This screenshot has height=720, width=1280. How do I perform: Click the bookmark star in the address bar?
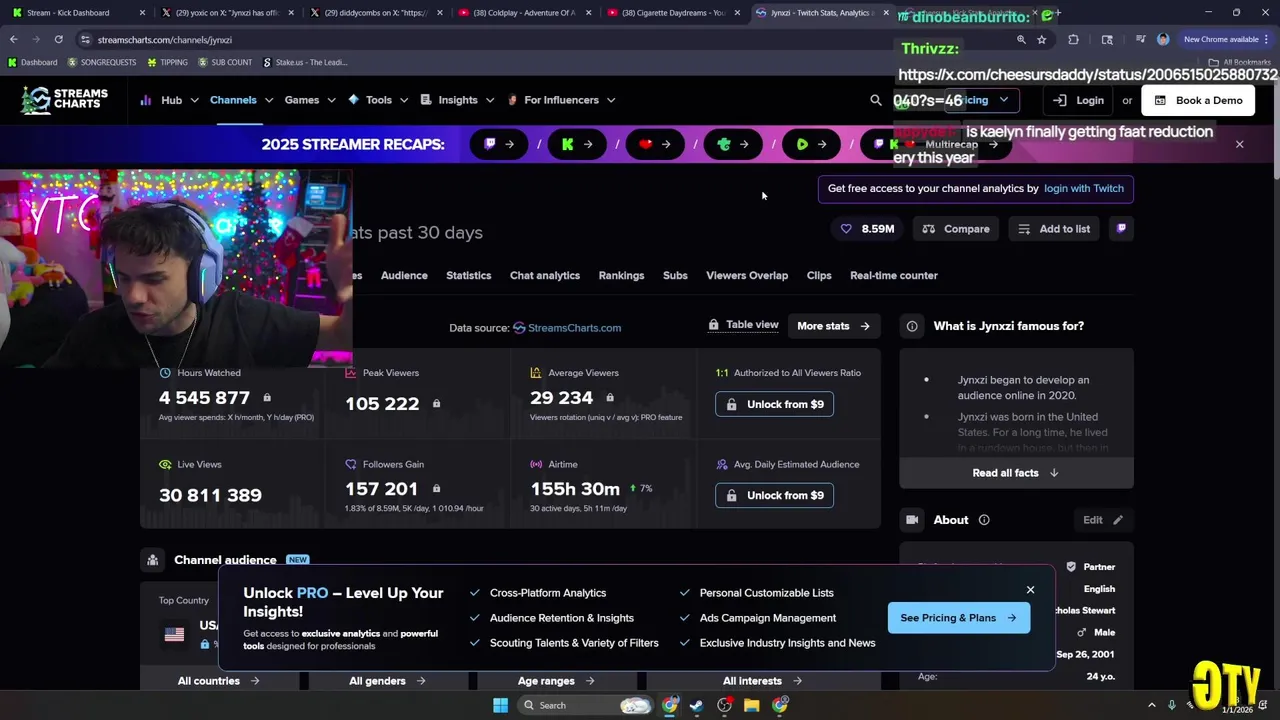pyautogui.click(x=1042, y=39)
